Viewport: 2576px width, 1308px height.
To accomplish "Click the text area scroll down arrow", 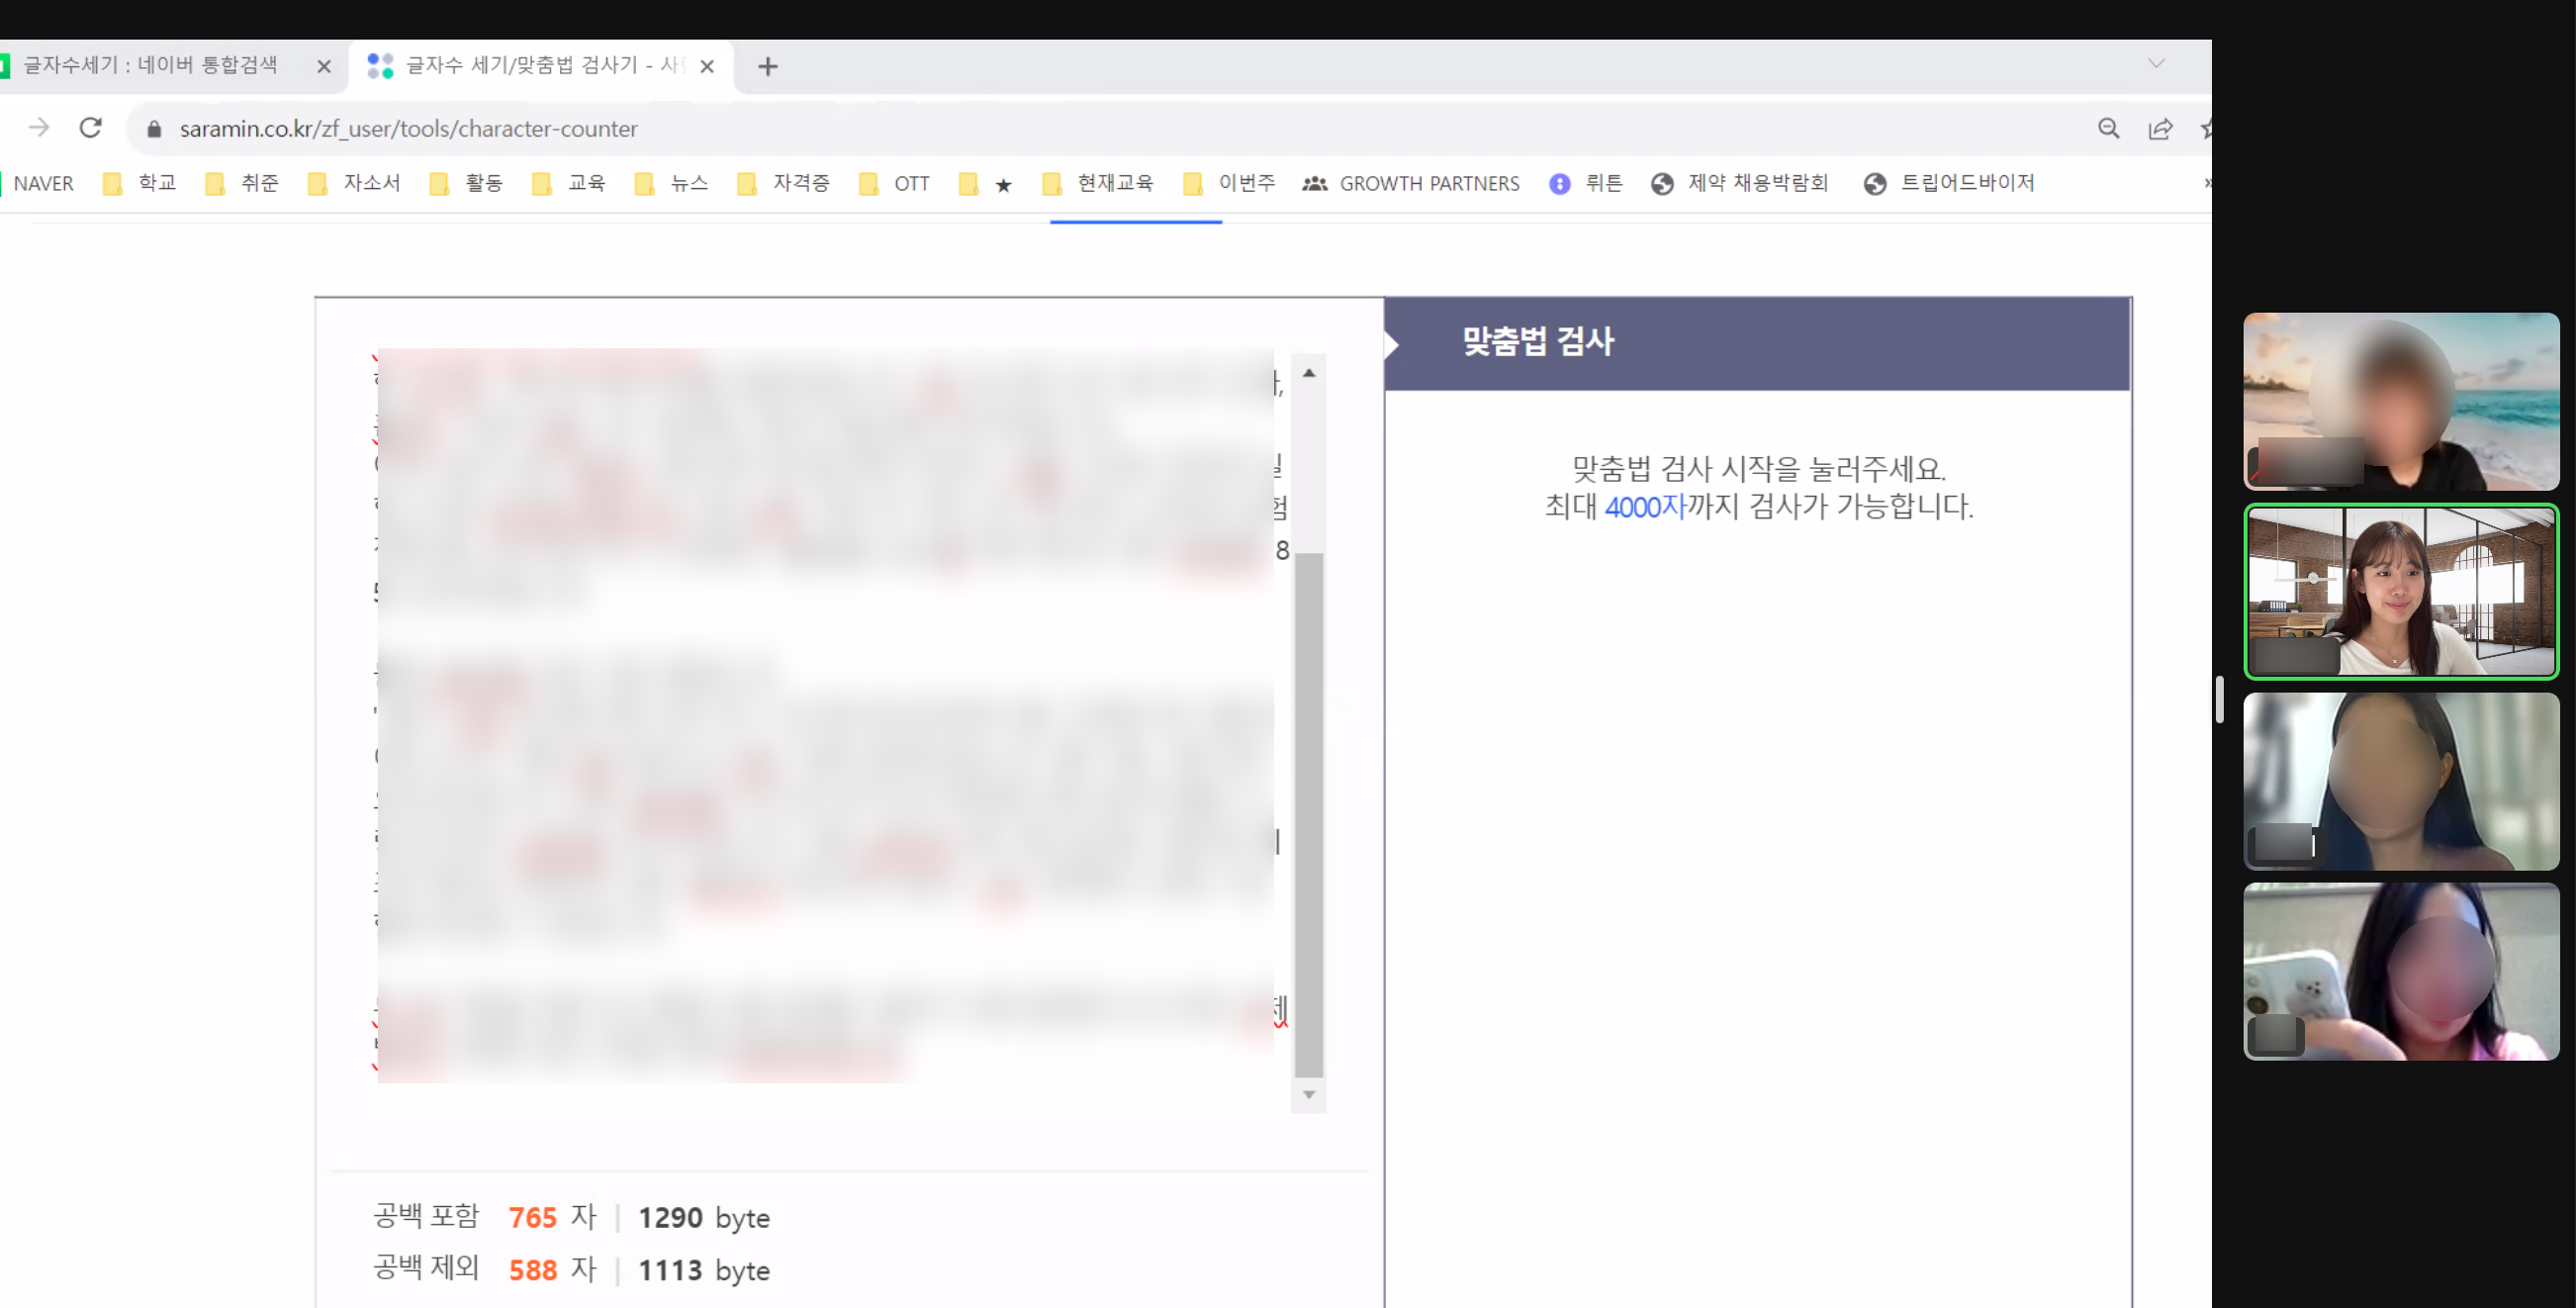I will coord(1308,1094).
